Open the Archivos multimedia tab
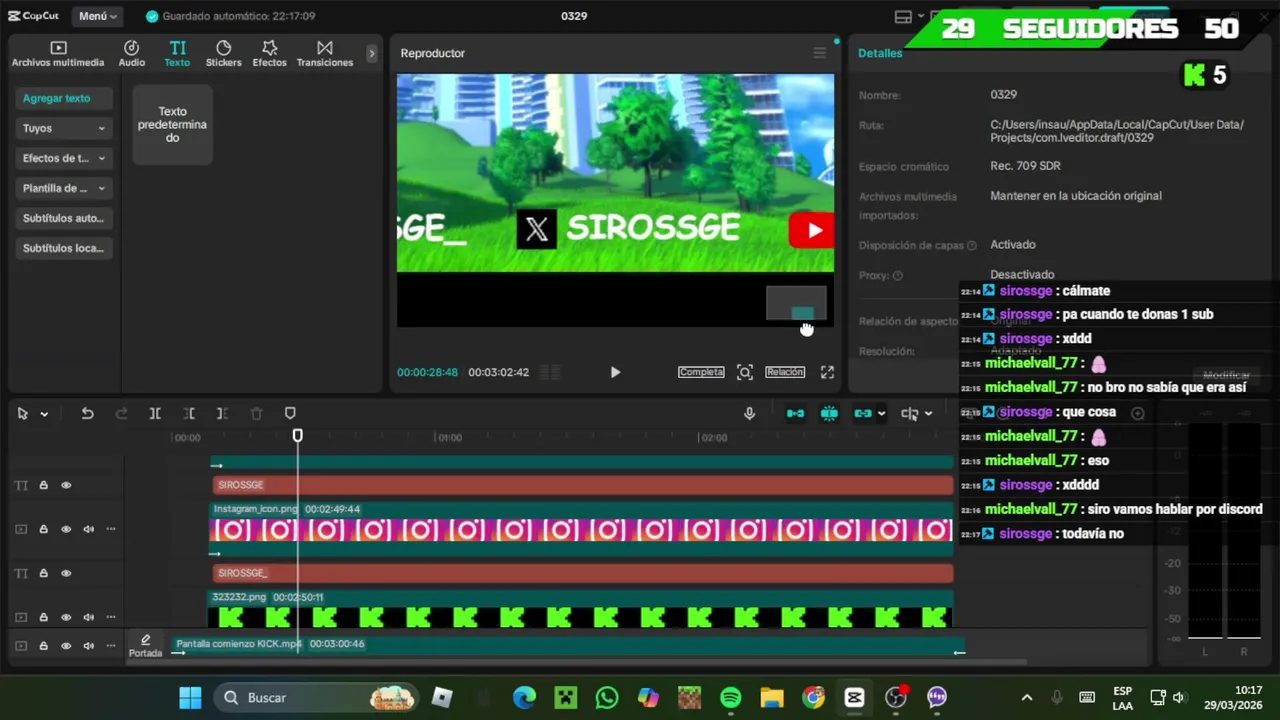Viewport: 1280px width, 720px height. tap(58, 54)
